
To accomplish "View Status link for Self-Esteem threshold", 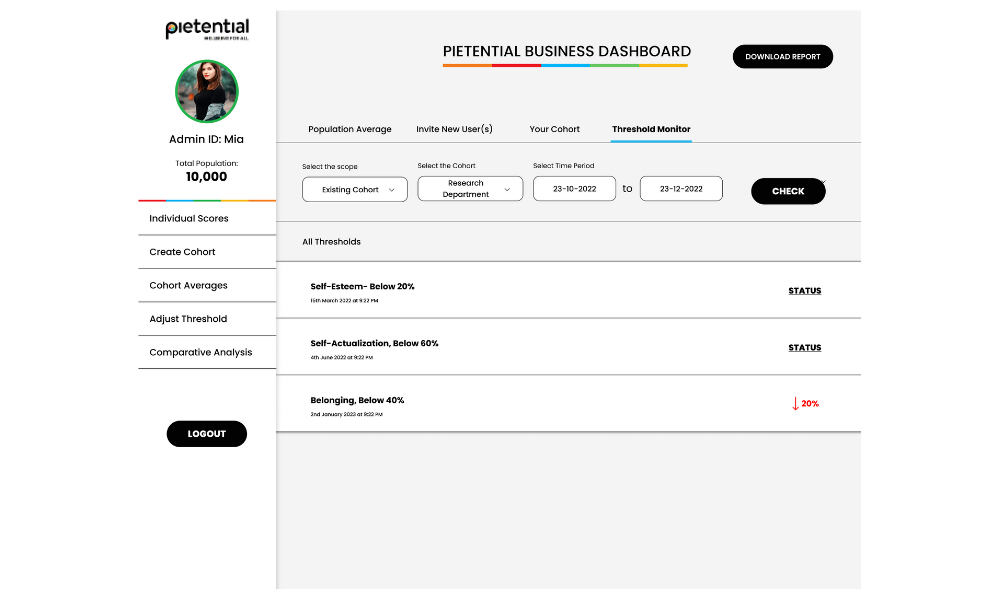I will pyautogui.click(x=804, y=291).
